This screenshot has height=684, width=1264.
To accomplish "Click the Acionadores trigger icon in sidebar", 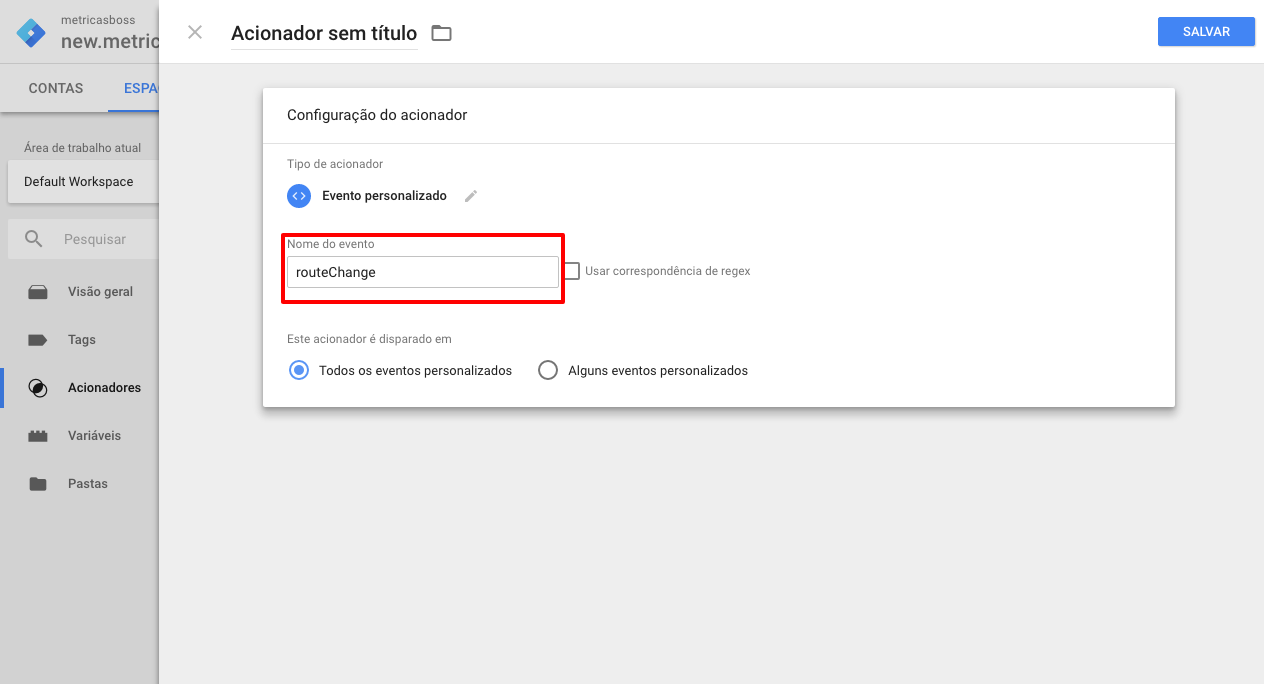I will (38, 388).
